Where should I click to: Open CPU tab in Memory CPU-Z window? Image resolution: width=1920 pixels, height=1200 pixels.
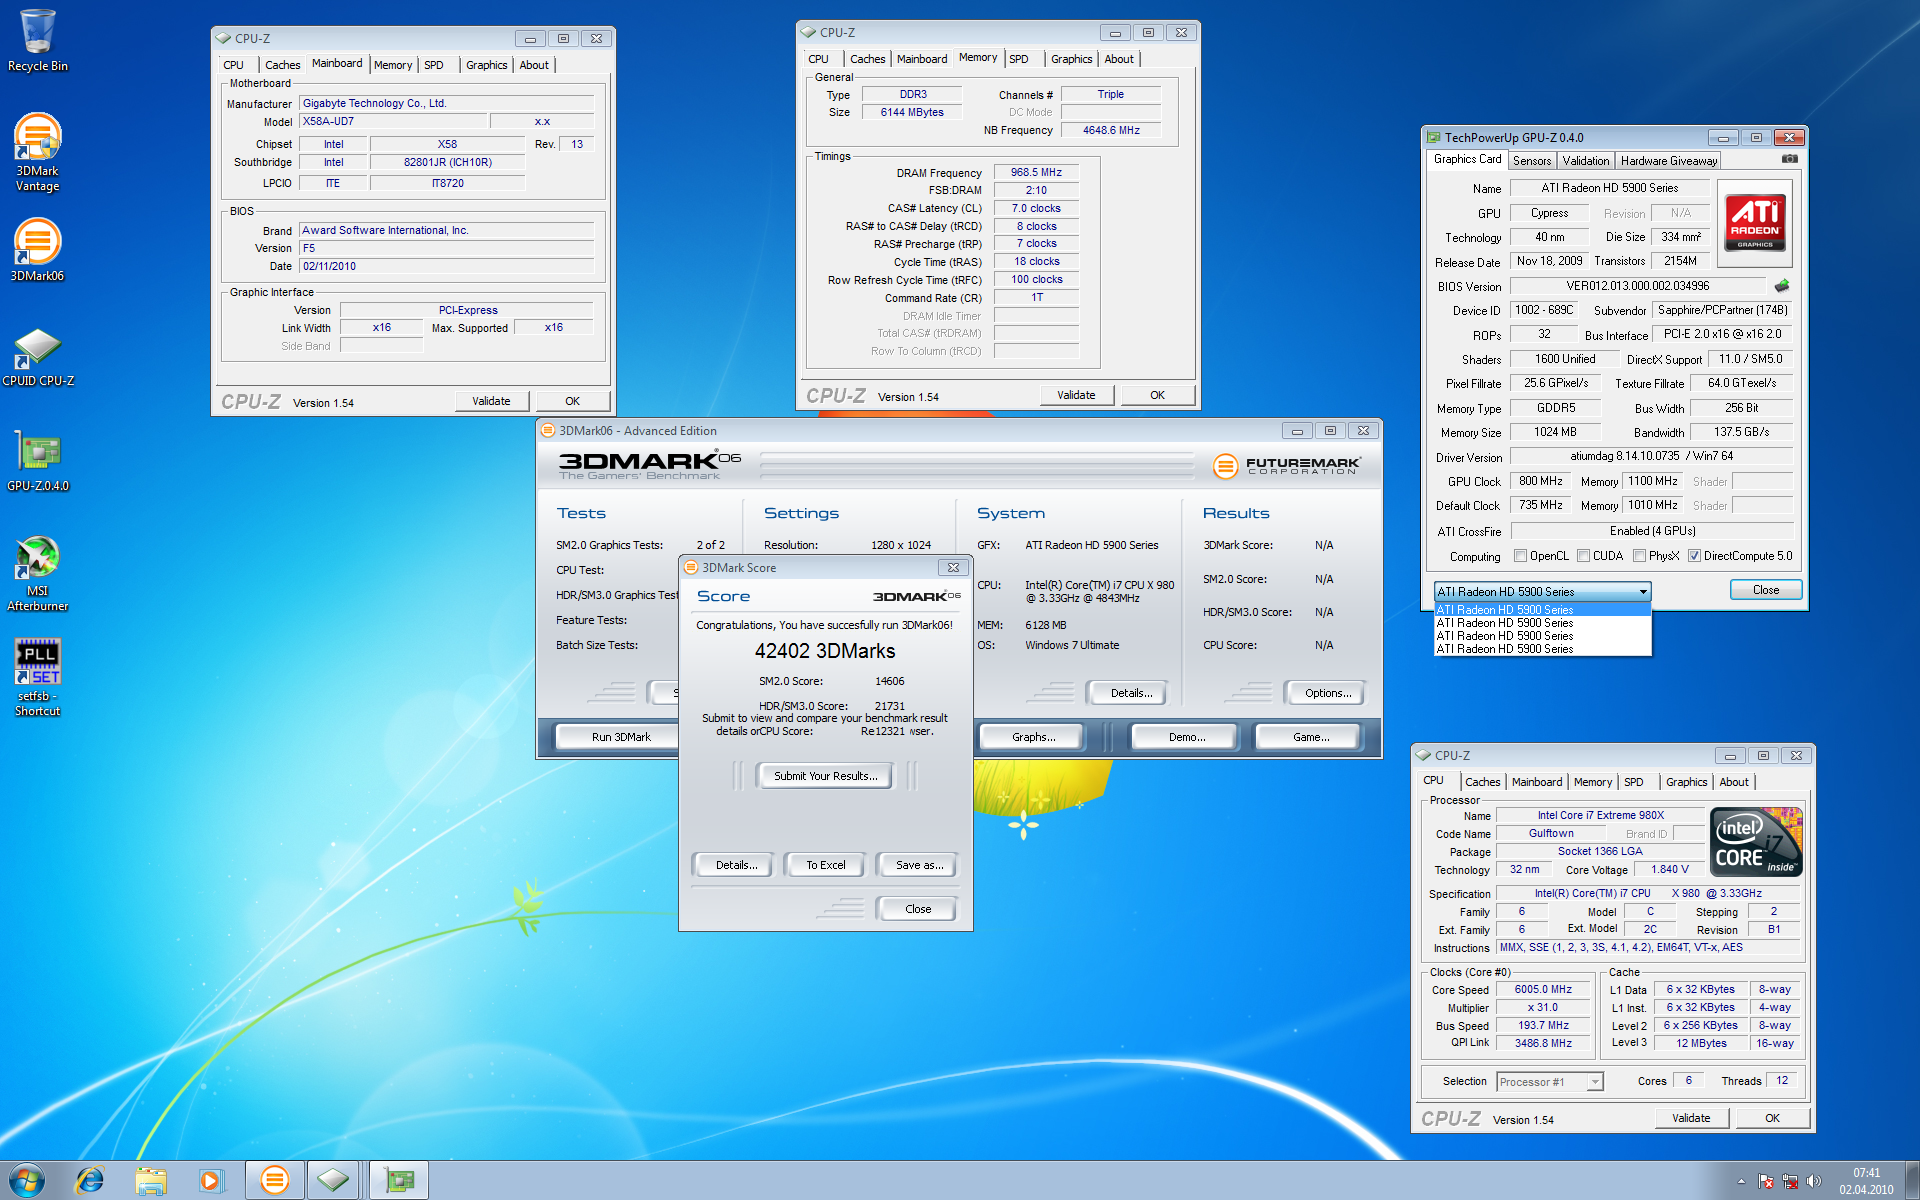818,59
